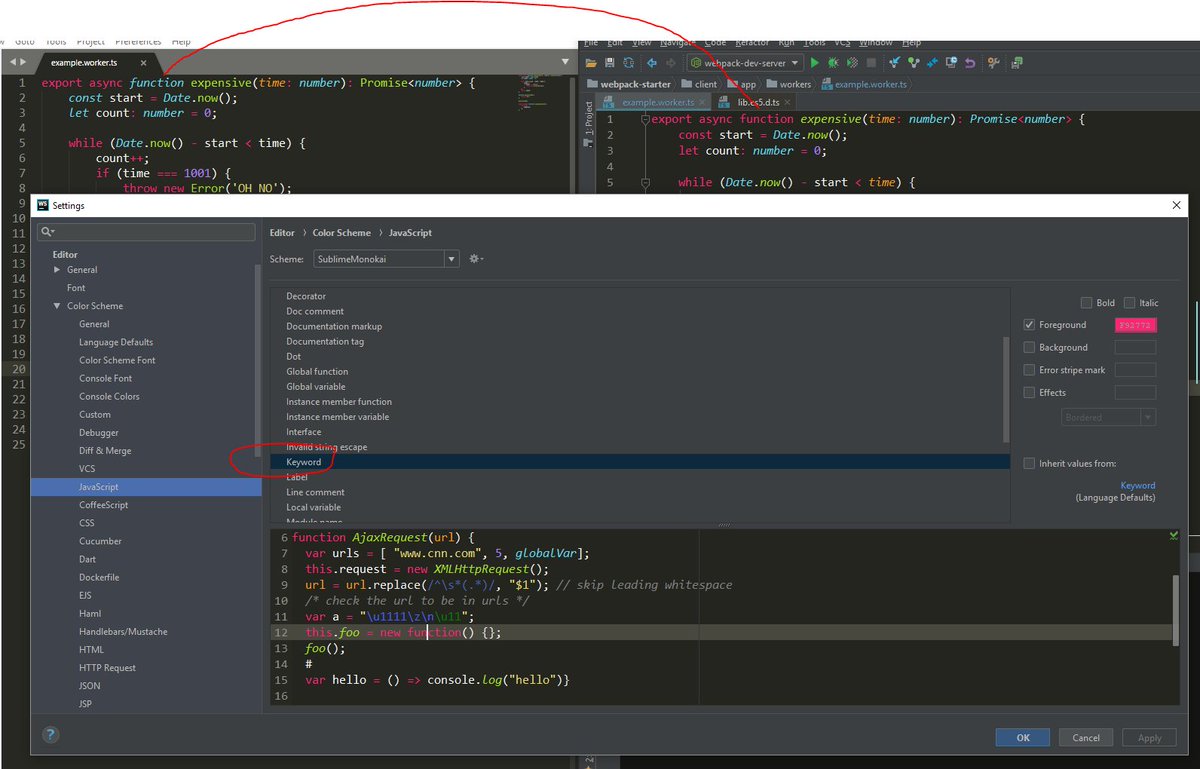
Task: Start debugging with the green bug icon
Action: click(833, 63)
